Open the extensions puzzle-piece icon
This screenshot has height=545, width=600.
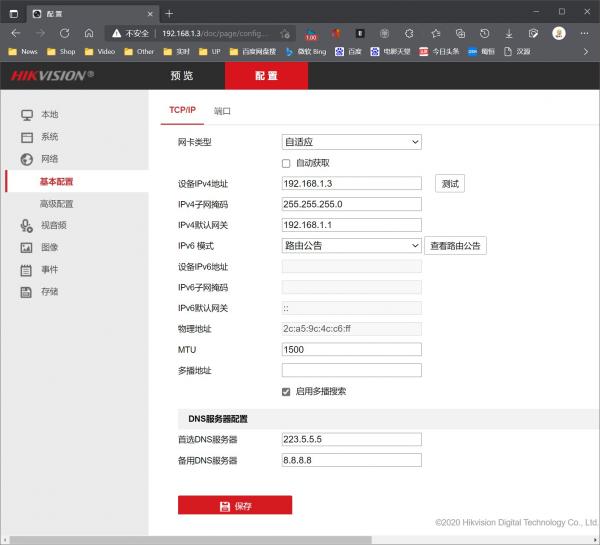(409, 34)
